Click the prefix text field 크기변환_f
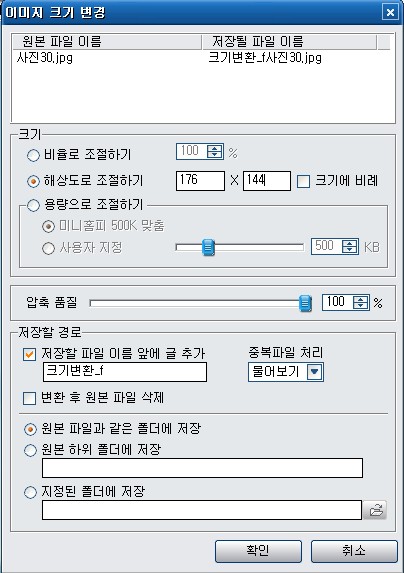The width and height of the screenshot is (404, 573). pyautogui.click(x=125, y=372)
